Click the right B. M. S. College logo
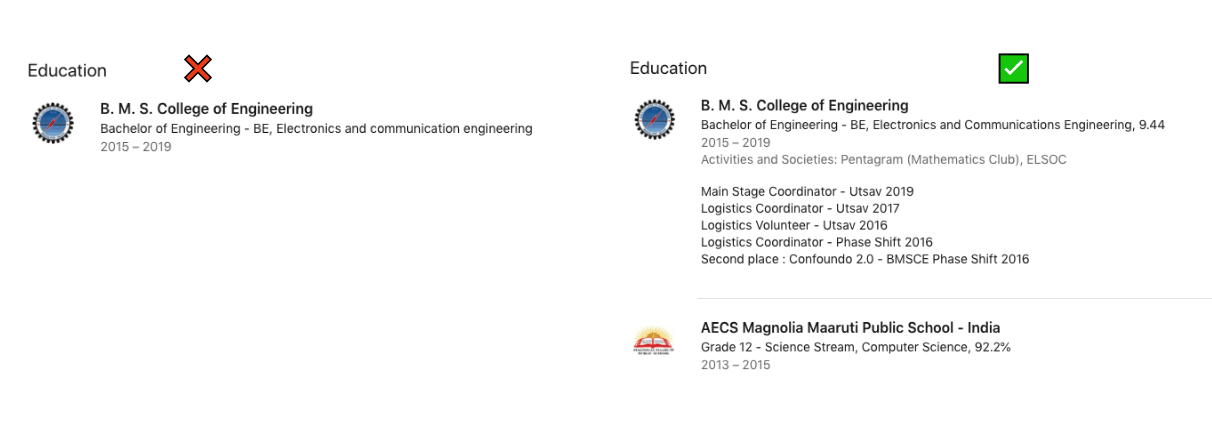The image size is (1212, 428). 655,120
